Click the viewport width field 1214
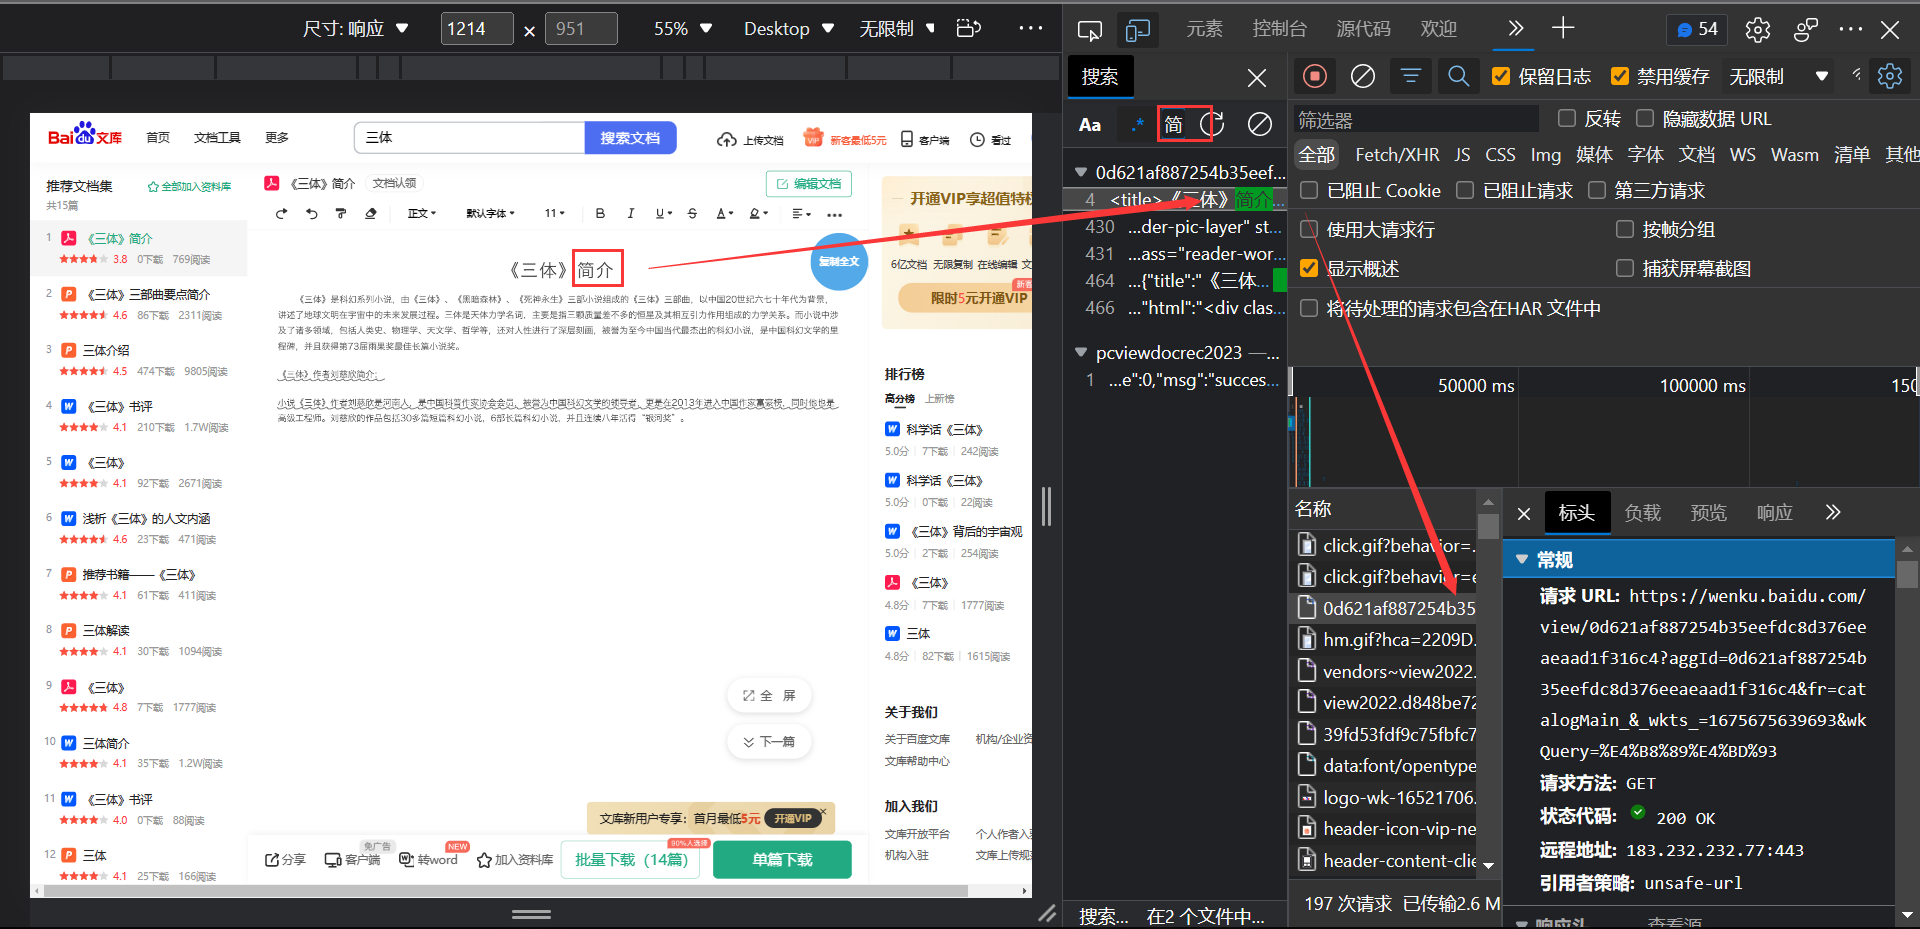Image resolution: width=1920 pixels, height=929 pixels. pyautogui.click(x=477, y=28)
